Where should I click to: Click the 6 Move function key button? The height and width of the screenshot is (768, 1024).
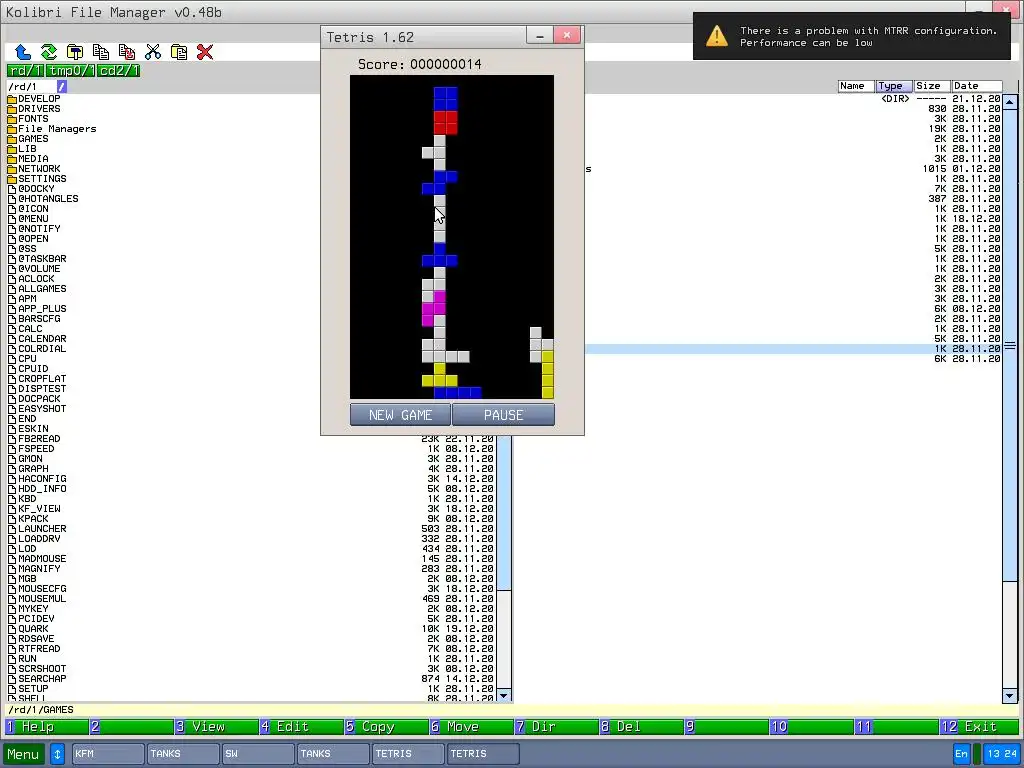tap(472, 727)
